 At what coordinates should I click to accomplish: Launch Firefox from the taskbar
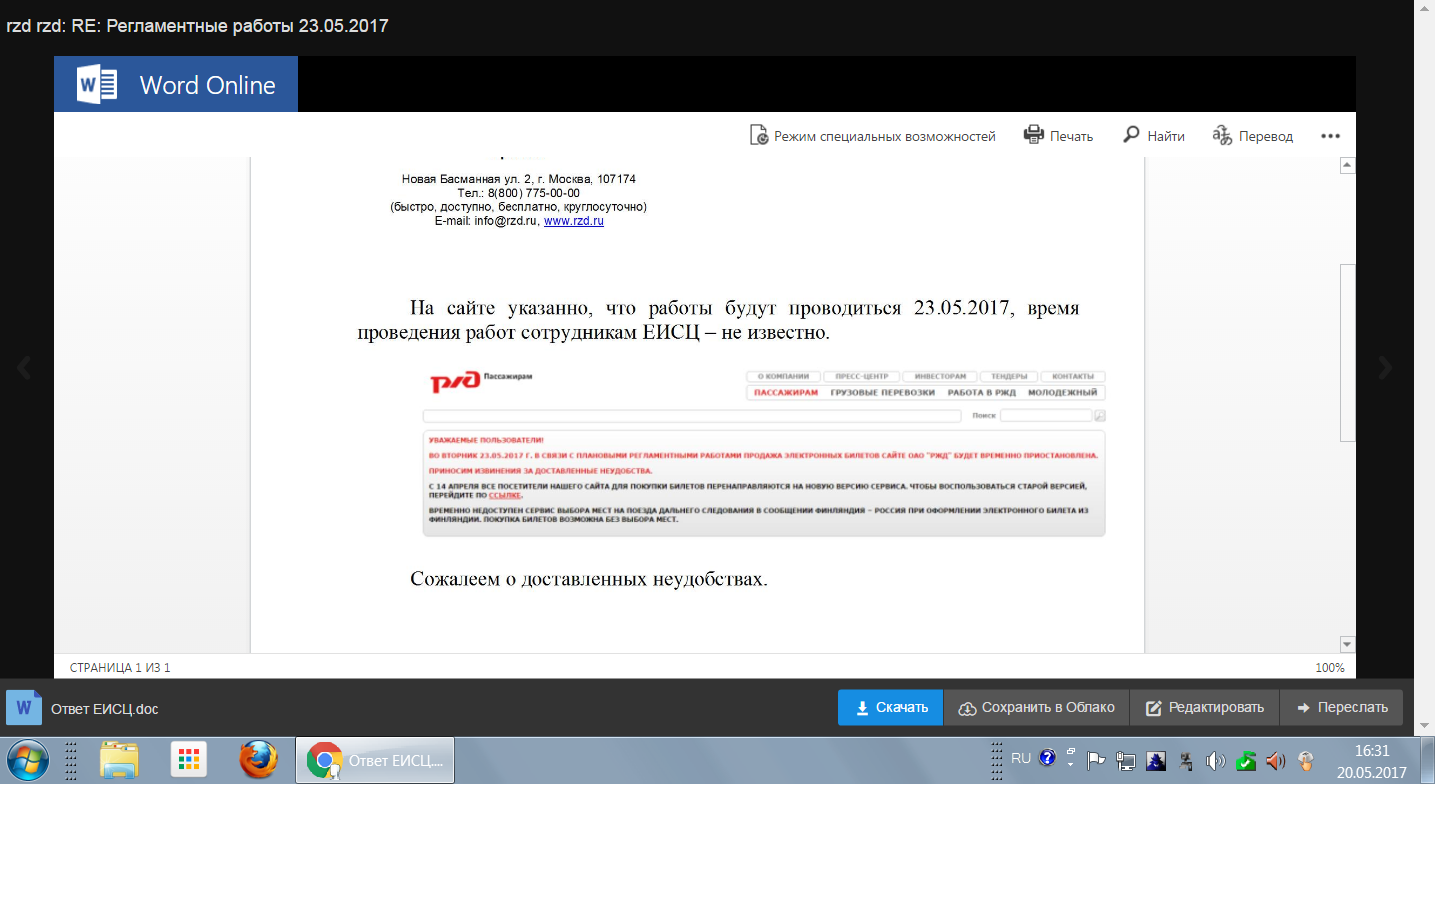click(x=258, y=760)
